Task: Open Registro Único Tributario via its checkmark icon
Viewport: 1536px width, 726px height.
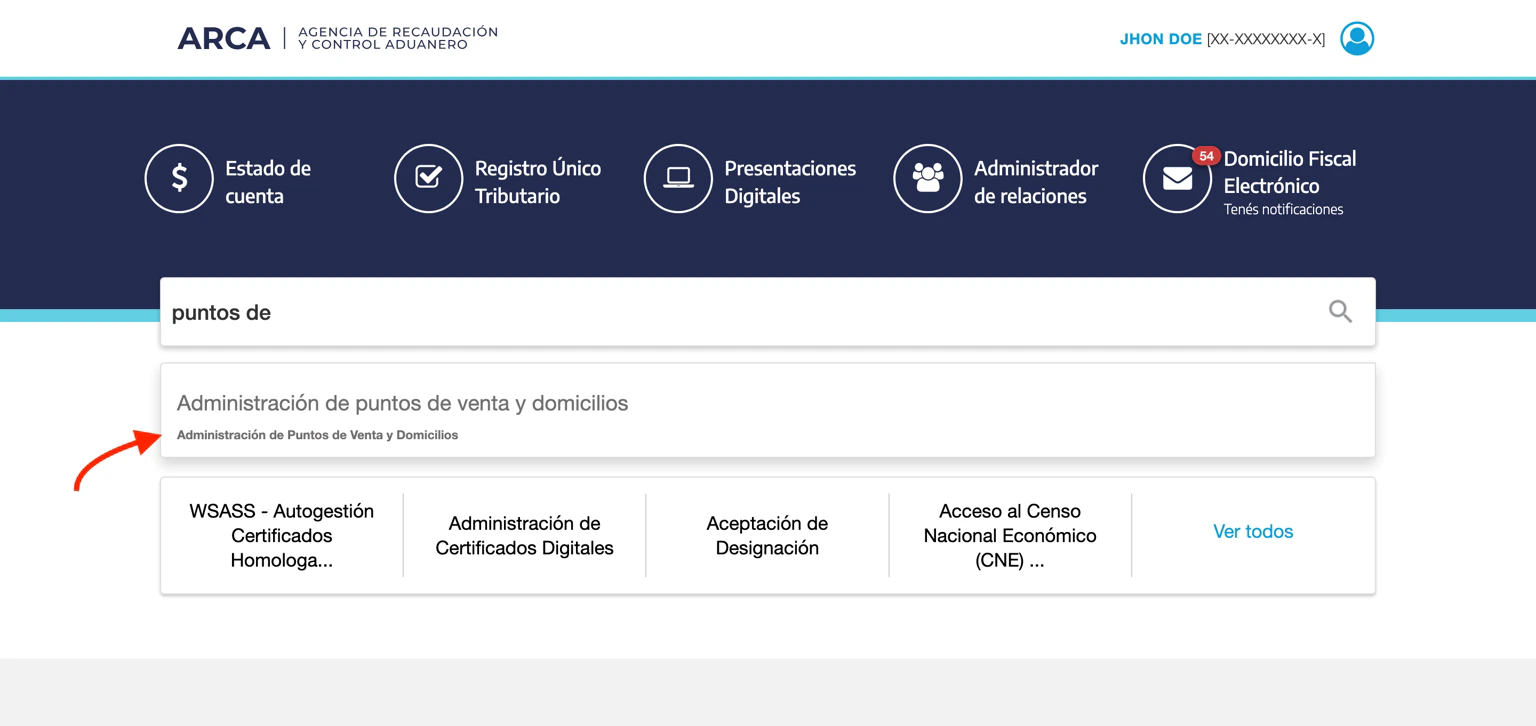Action: (429, 178)
